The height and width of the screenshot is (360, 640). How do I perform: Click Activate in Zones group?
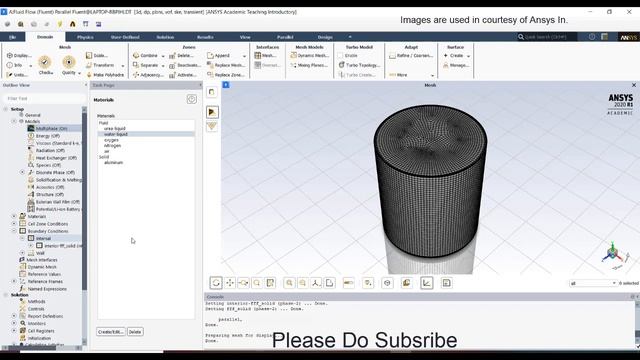(182, 75)
